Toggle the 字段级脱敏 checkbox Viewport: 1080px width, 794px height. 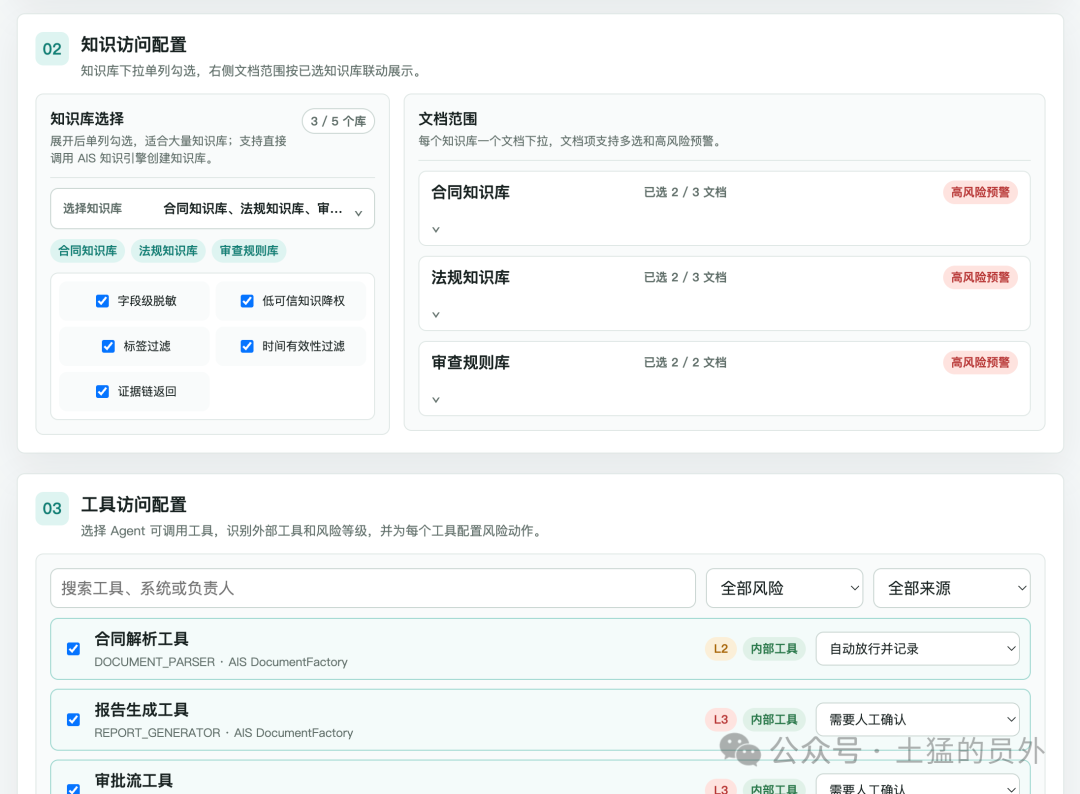103,301
